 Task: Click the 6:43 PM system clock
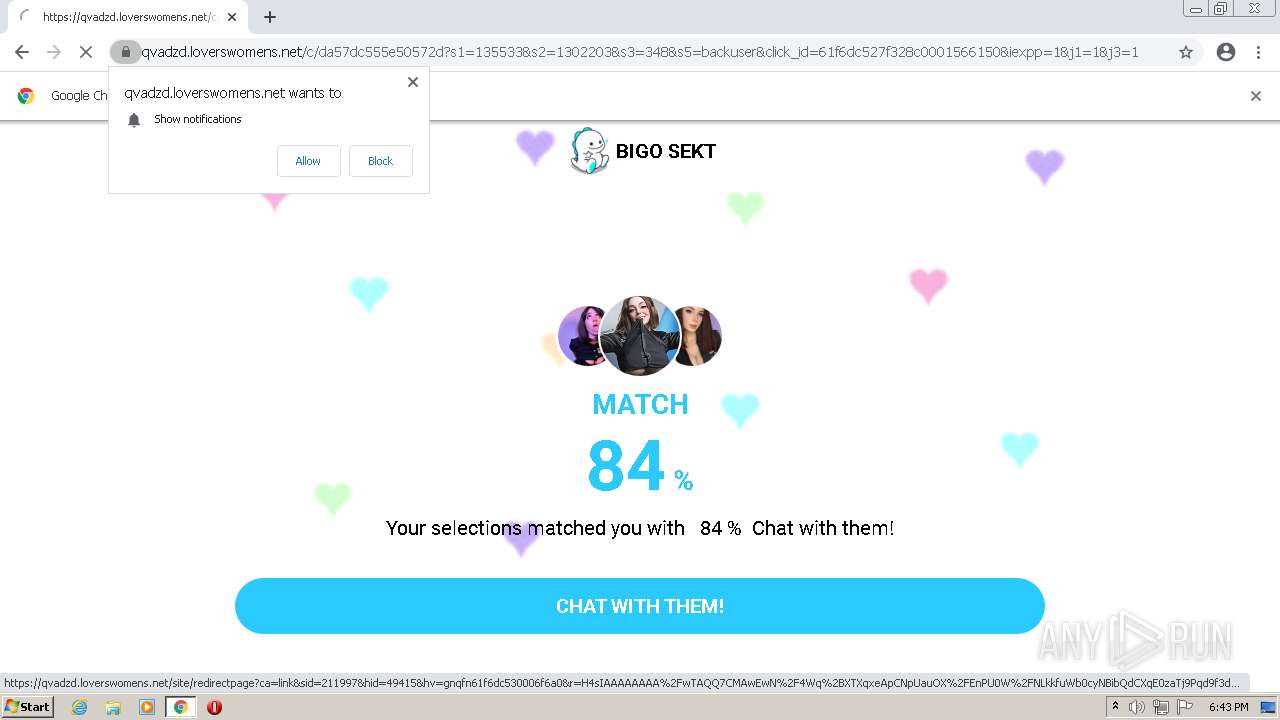1228,707
